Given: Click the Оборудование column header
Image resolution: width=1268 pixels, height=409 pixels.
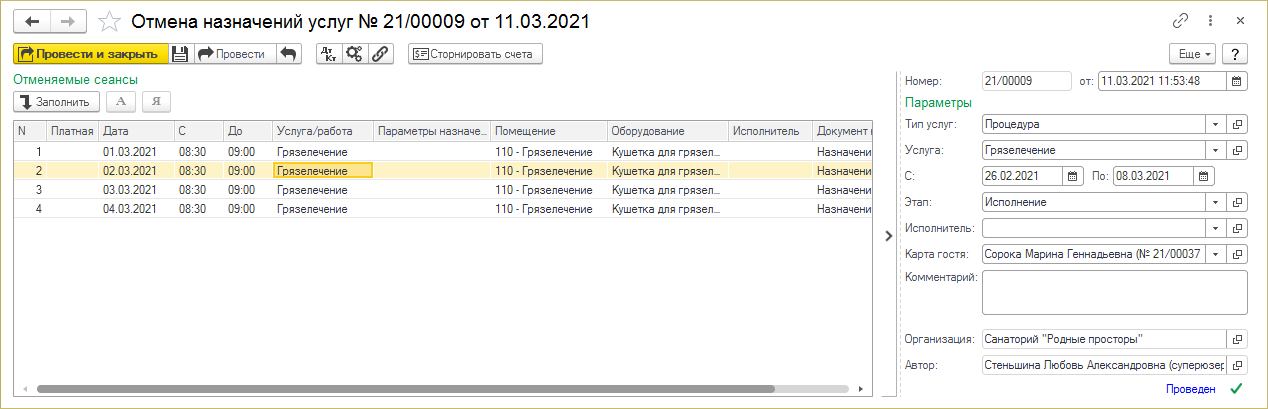Looking at the screenshot, I should [x=667, y=131].
